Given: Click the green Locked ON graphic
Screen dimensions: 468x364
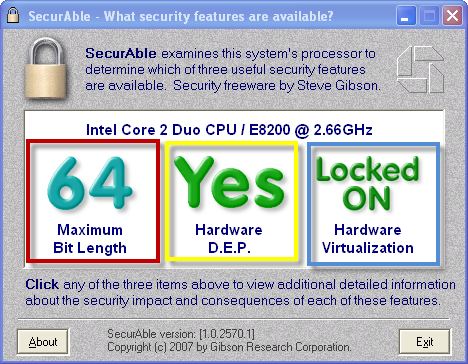Looking at the screenshot, I should click(x=367, y=183).
